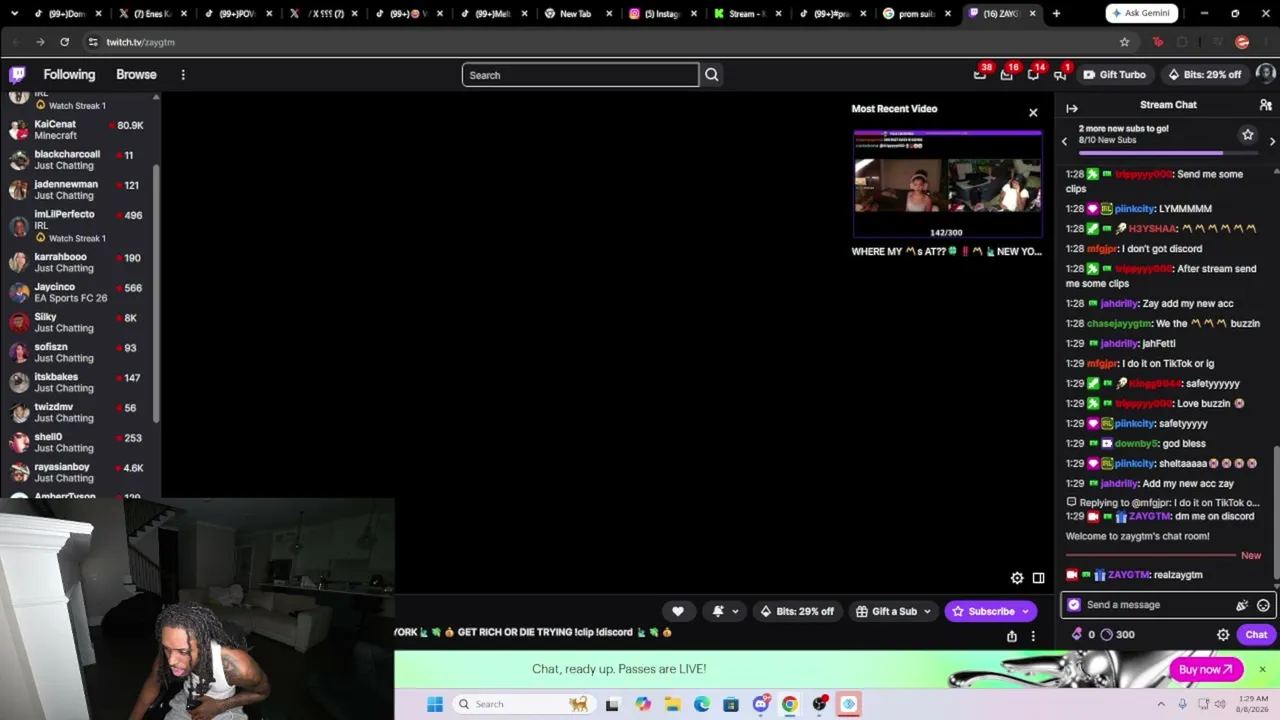Open rayasianboy channel in sidebar
1280x720 pixels.
click(80, 472)
